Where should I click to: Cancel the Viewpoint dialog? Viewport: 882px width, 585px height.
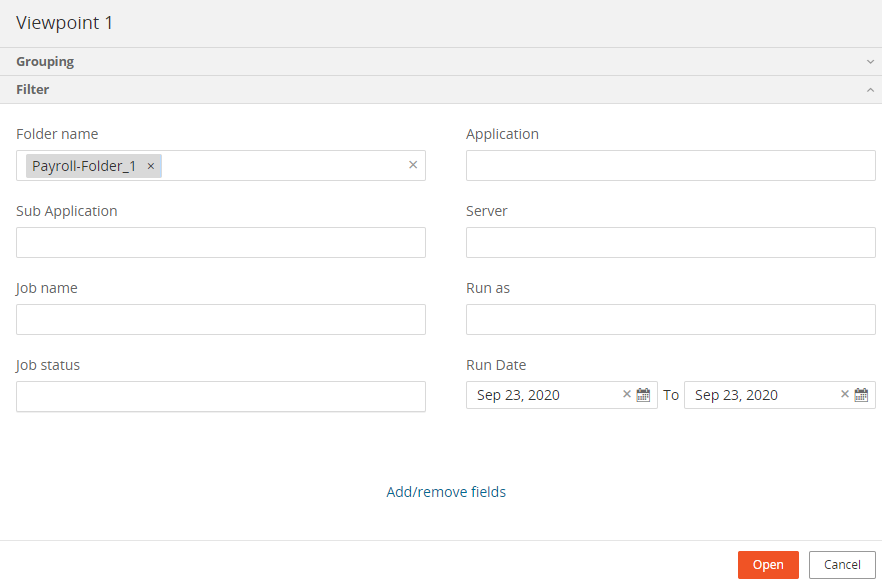coord(842,565)
